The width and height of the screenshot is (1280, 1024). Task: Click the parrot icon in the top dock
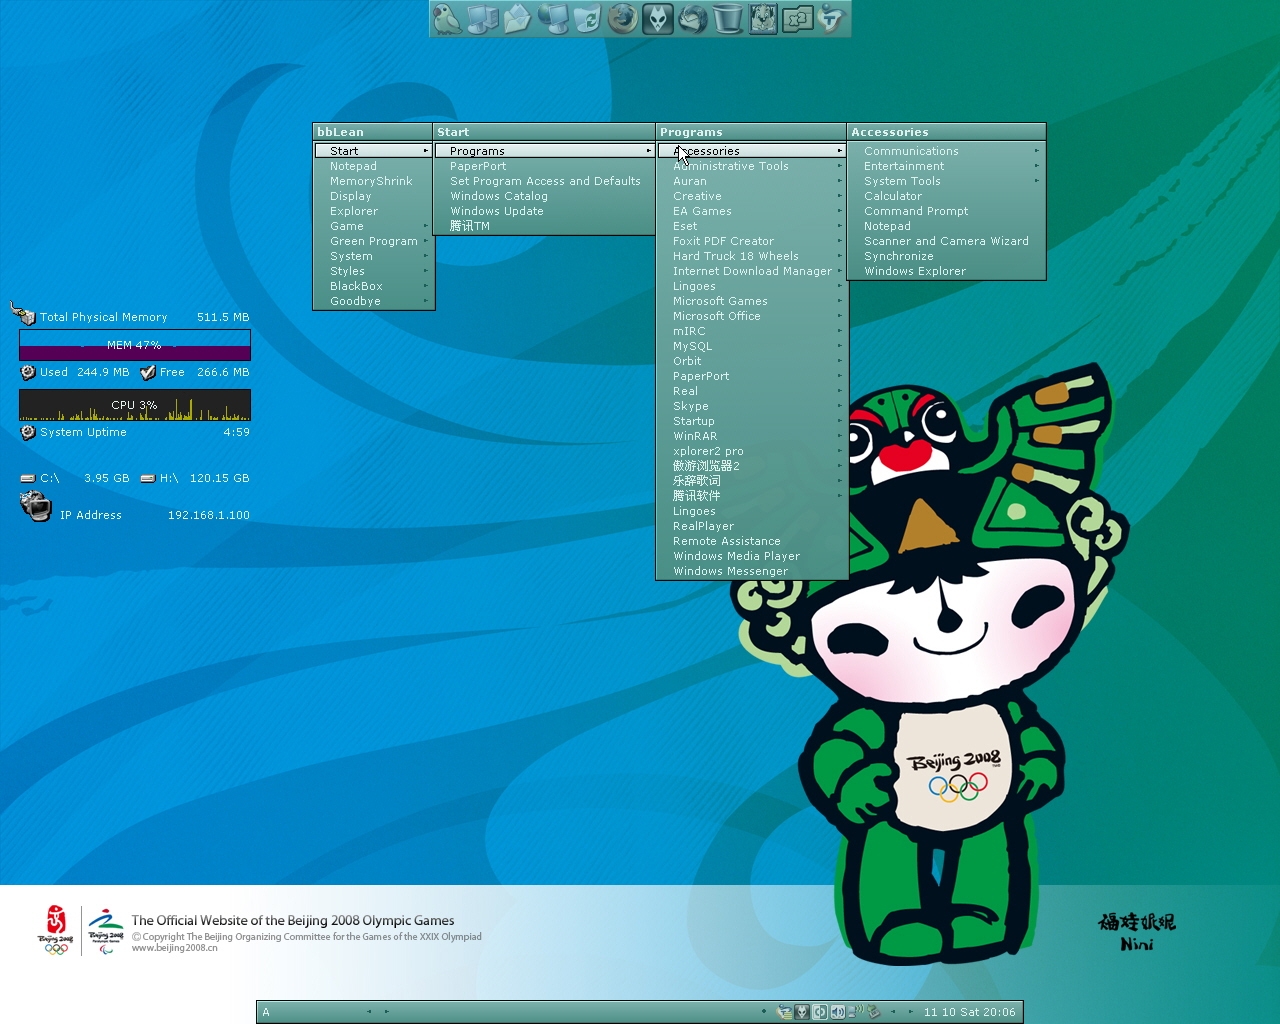tap(447, 19)
